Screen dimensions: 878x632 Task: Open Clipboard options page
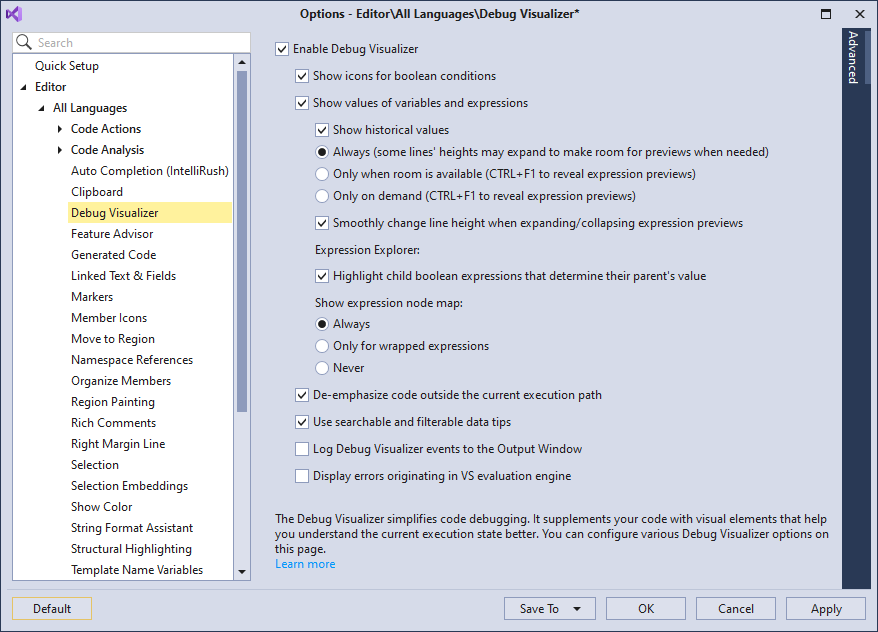click(x=97, y=192)
